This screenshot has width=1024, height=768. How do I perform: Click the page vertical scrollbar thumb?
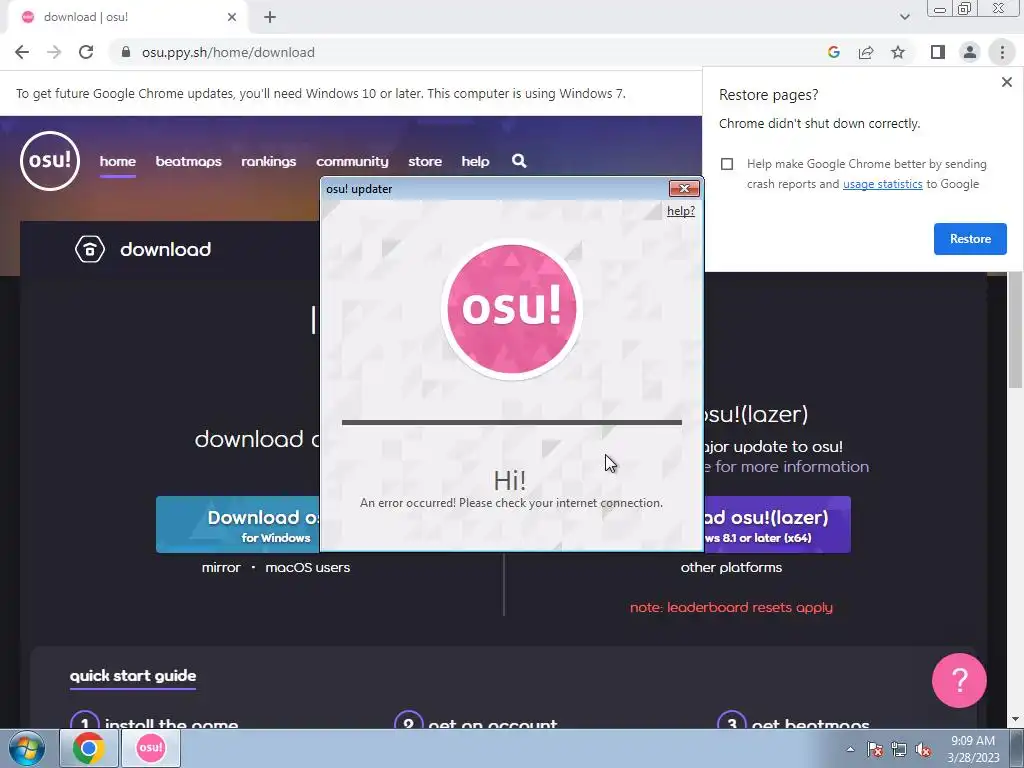pyautogui.click(x=1015, y=330)
